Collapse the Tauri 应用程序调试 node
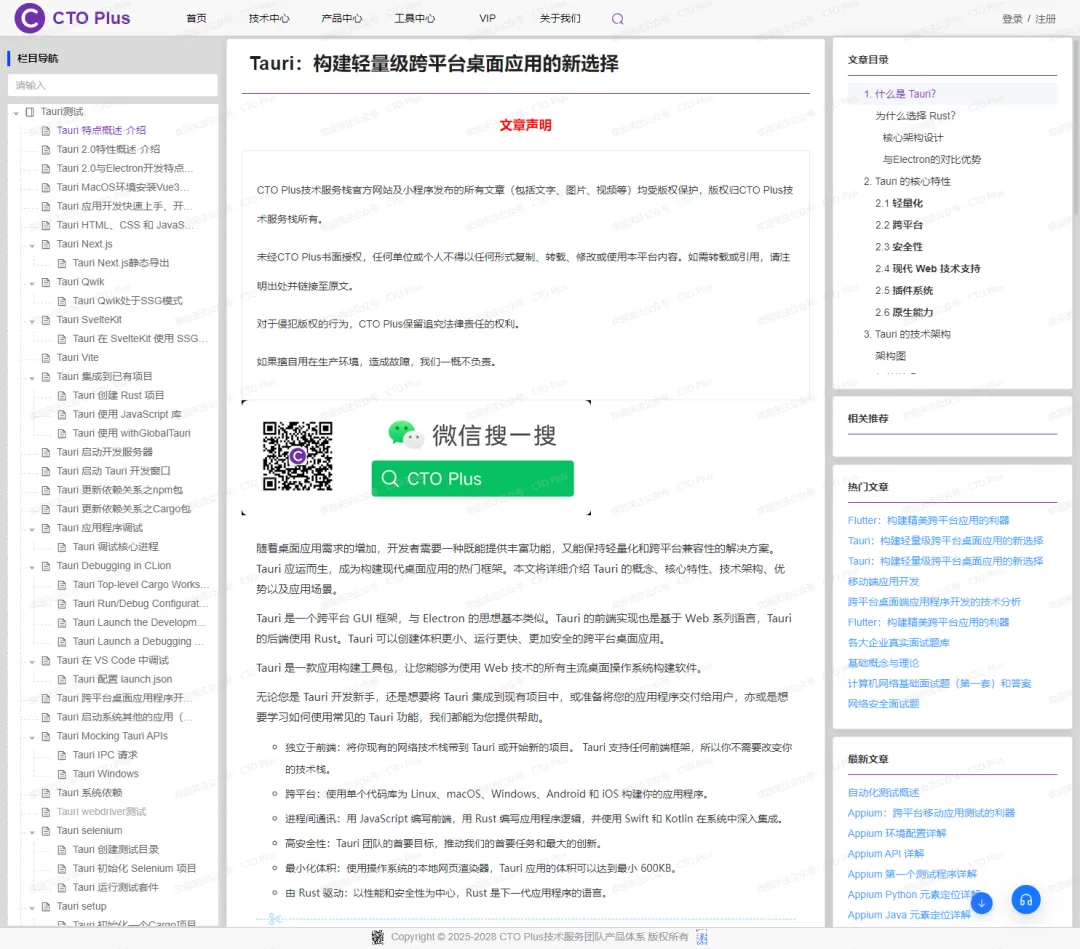 coord(32,529)
